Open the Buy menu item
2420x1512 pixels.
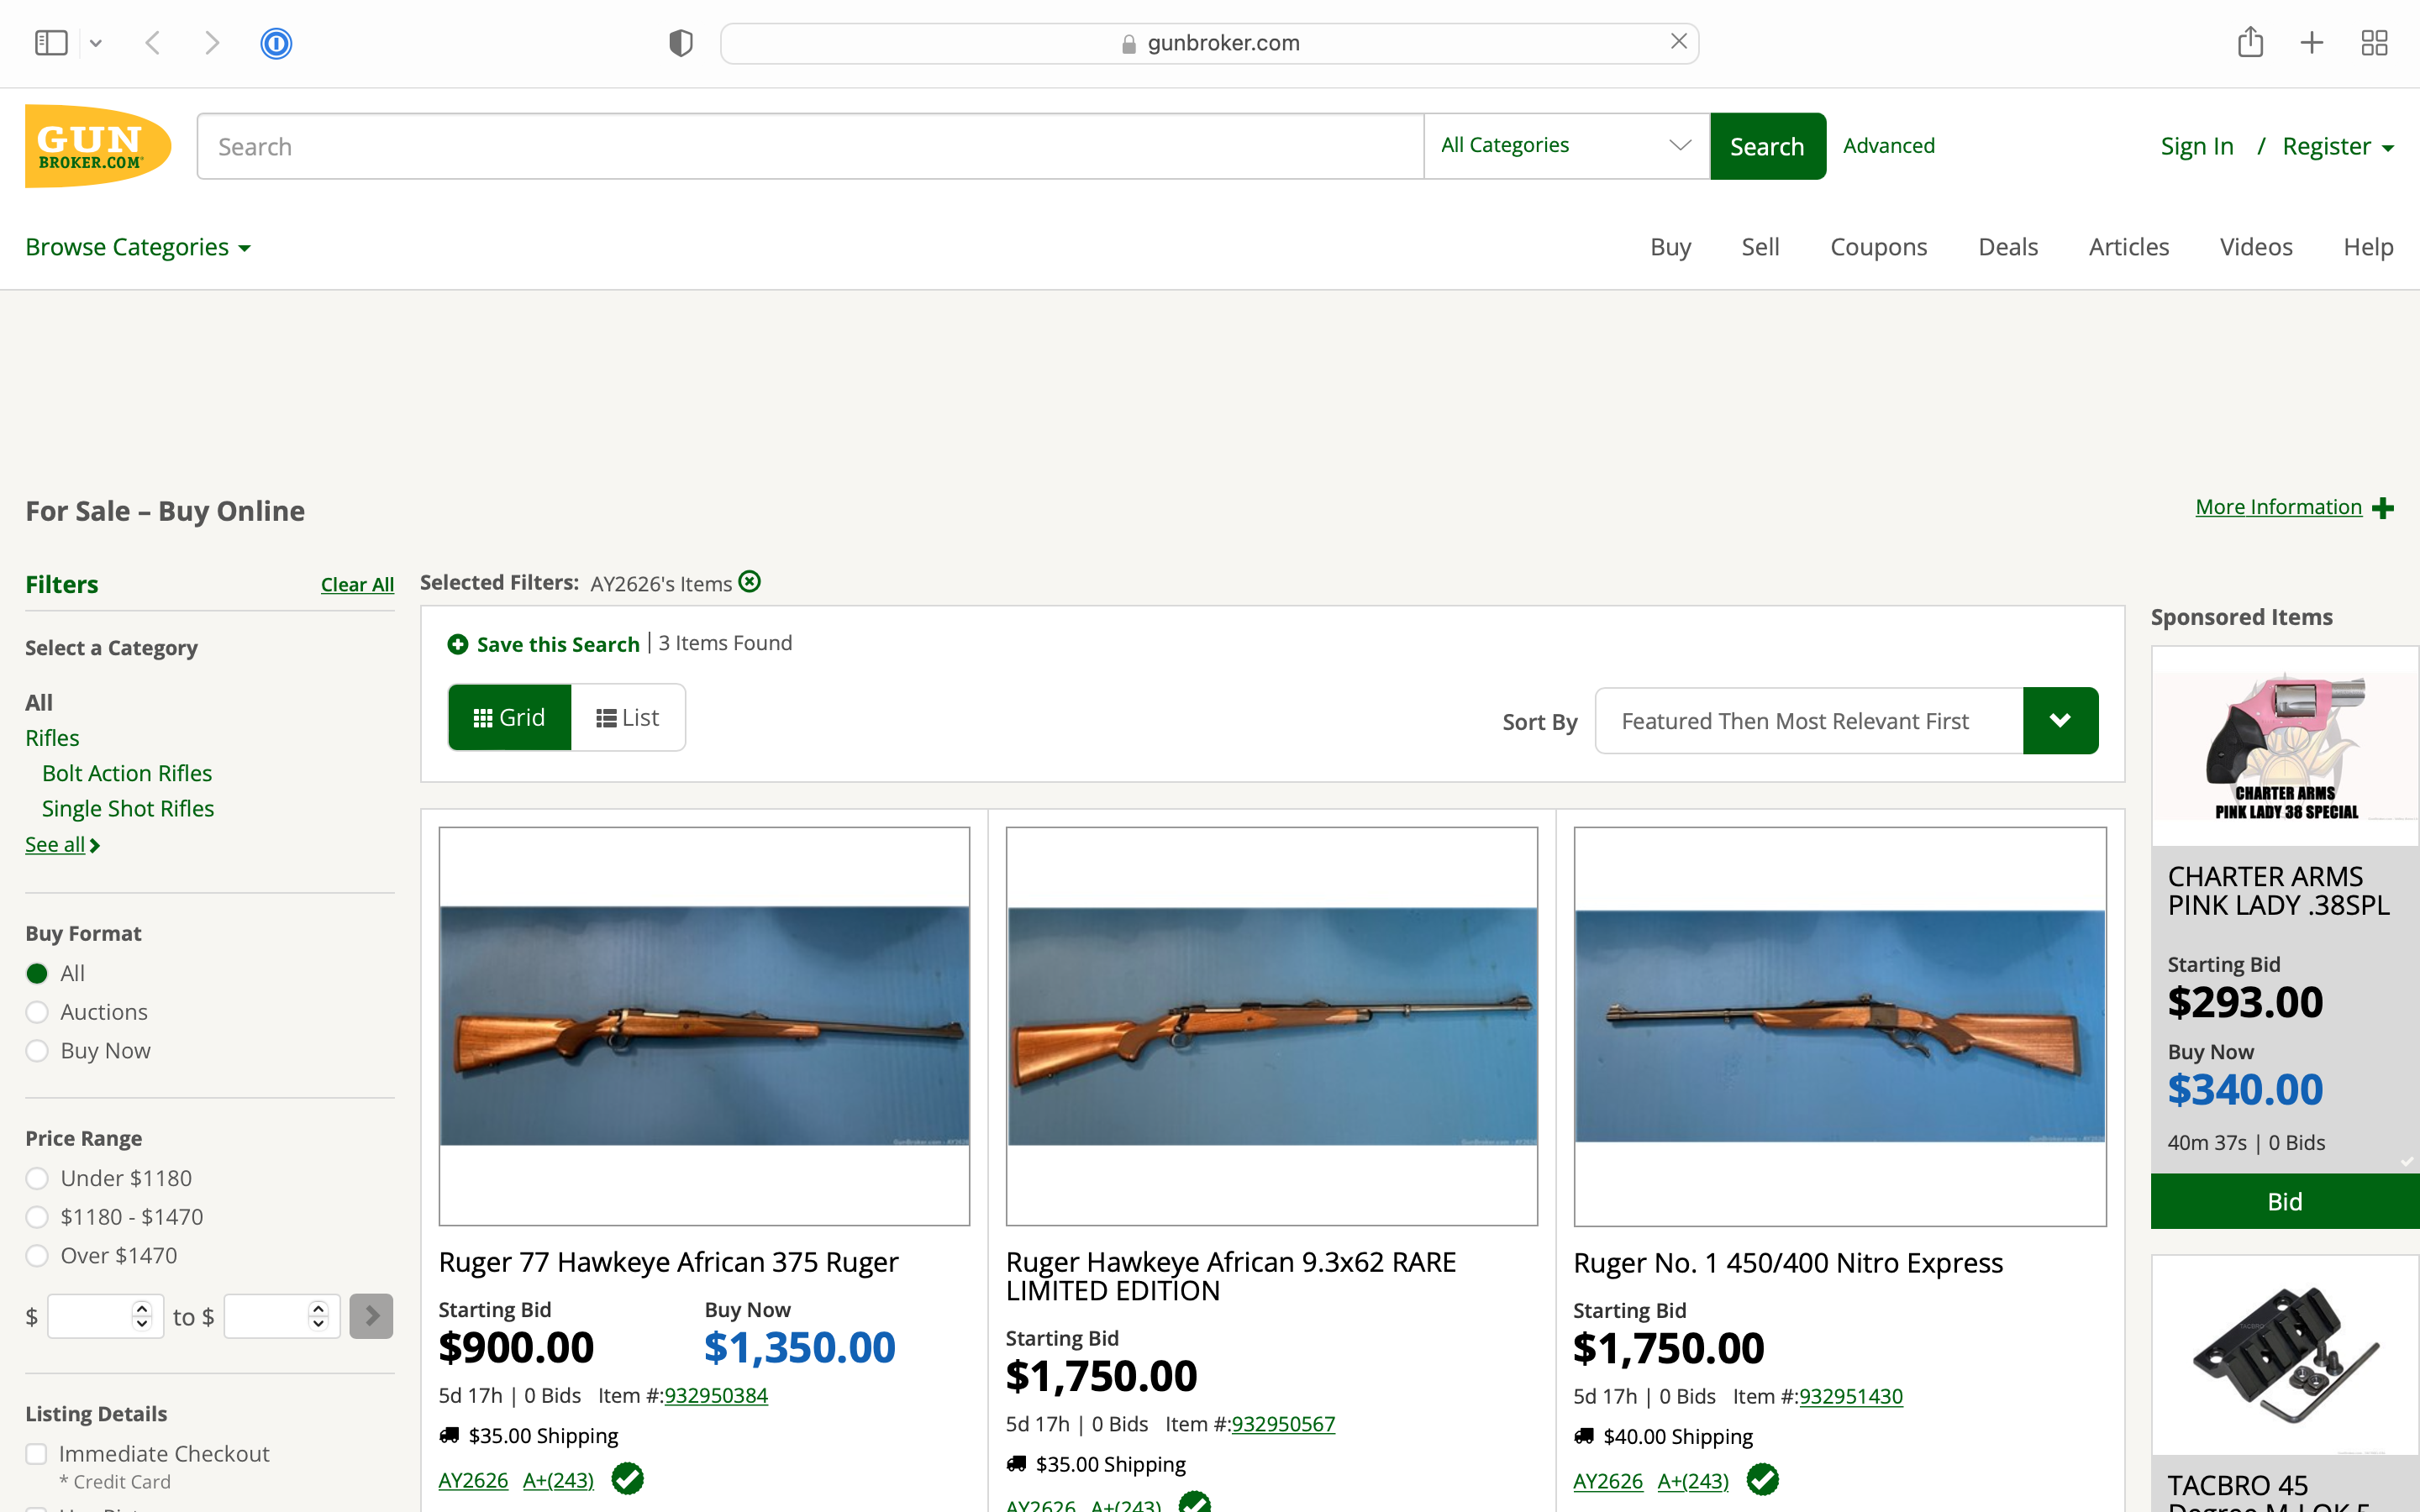1670,247
